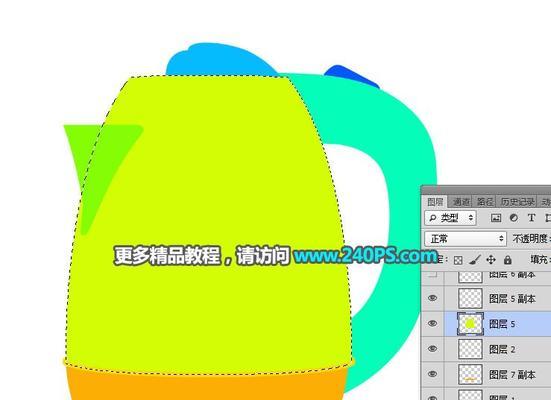Select layer name 图层 7 副本
Image resolution: width=551 pixels, height=400 pixels.
(x=512, y=375)
